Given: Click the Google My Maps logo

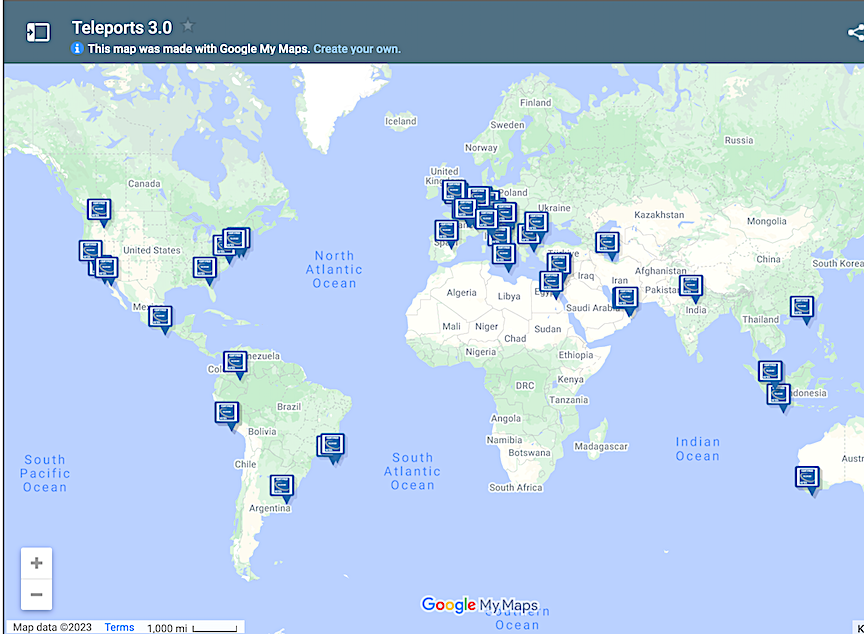Looking at the screenshot, I should coord(479,605).
